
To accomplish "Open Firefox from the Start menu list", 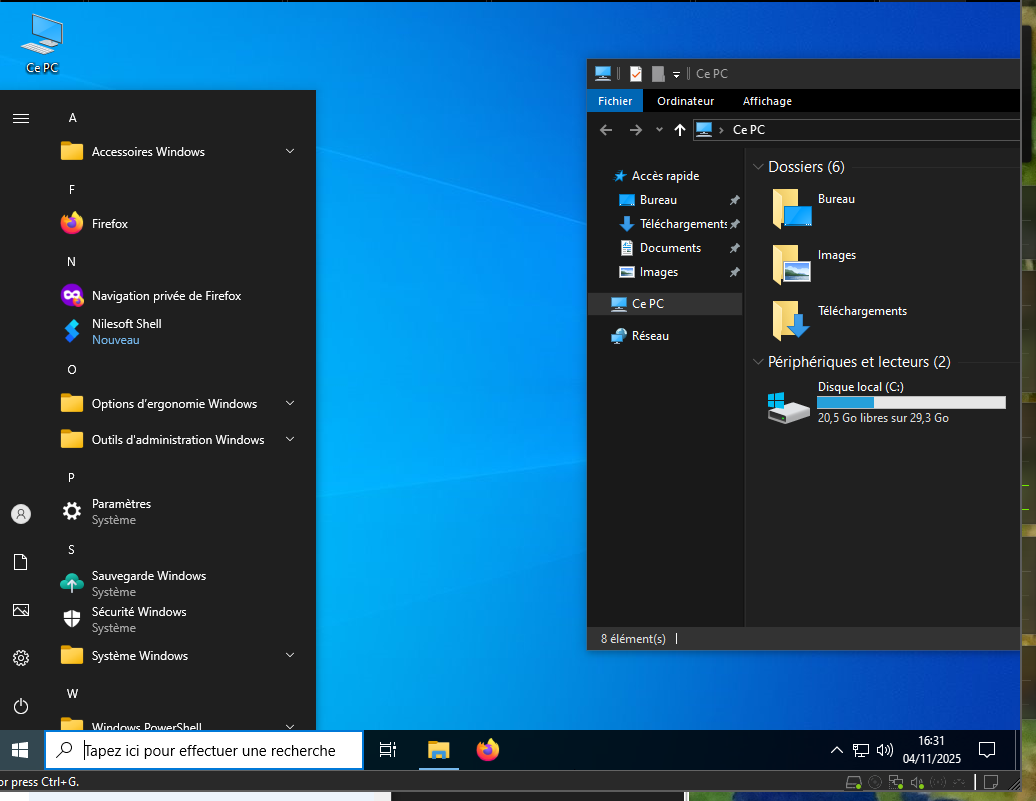I will (x=110, y=224).
